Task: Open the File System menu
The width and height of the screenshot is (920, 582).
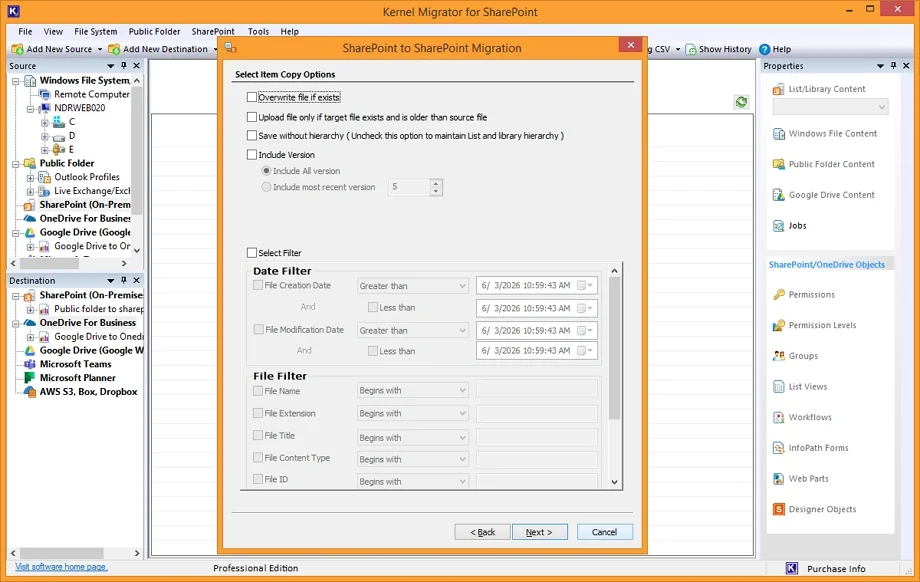Action: point(96,32)
